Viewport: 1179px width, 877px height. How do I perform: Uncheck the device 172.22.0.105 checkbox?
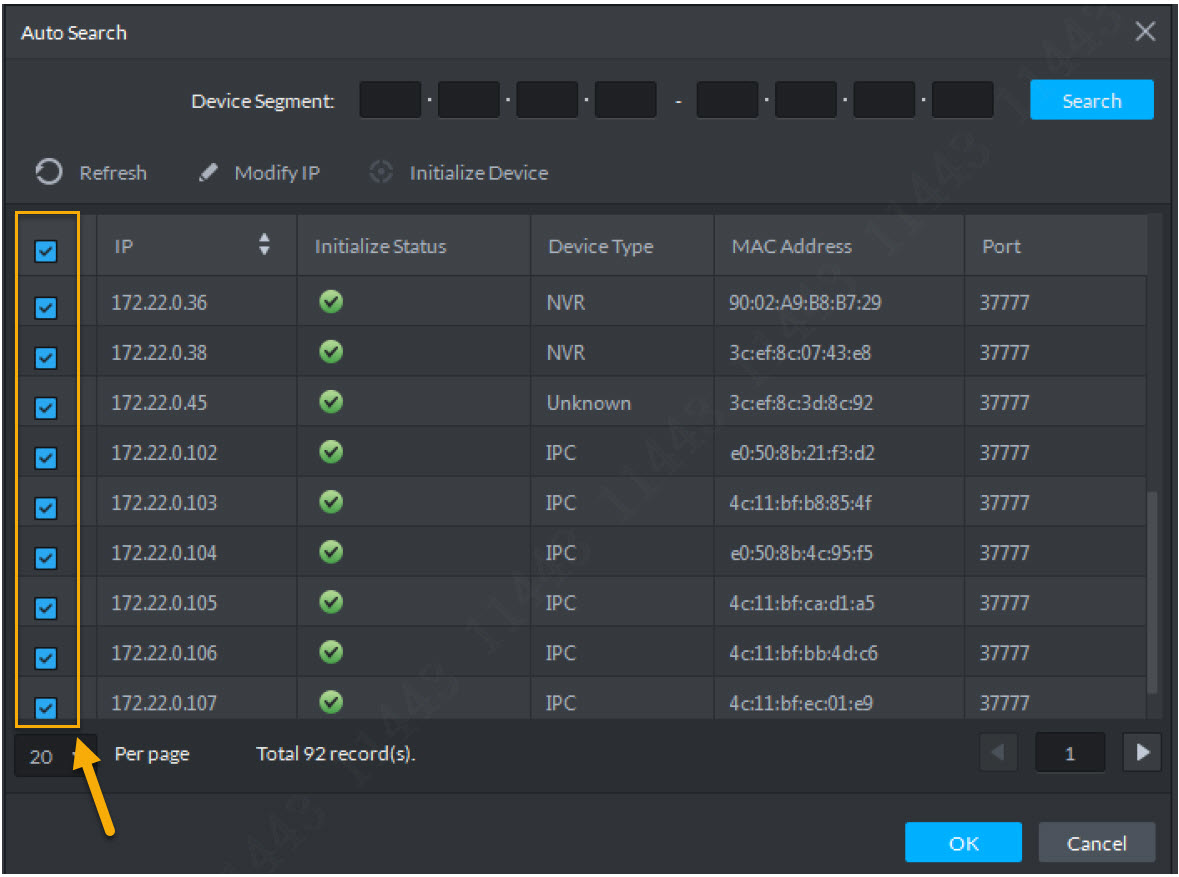(46, 608)
